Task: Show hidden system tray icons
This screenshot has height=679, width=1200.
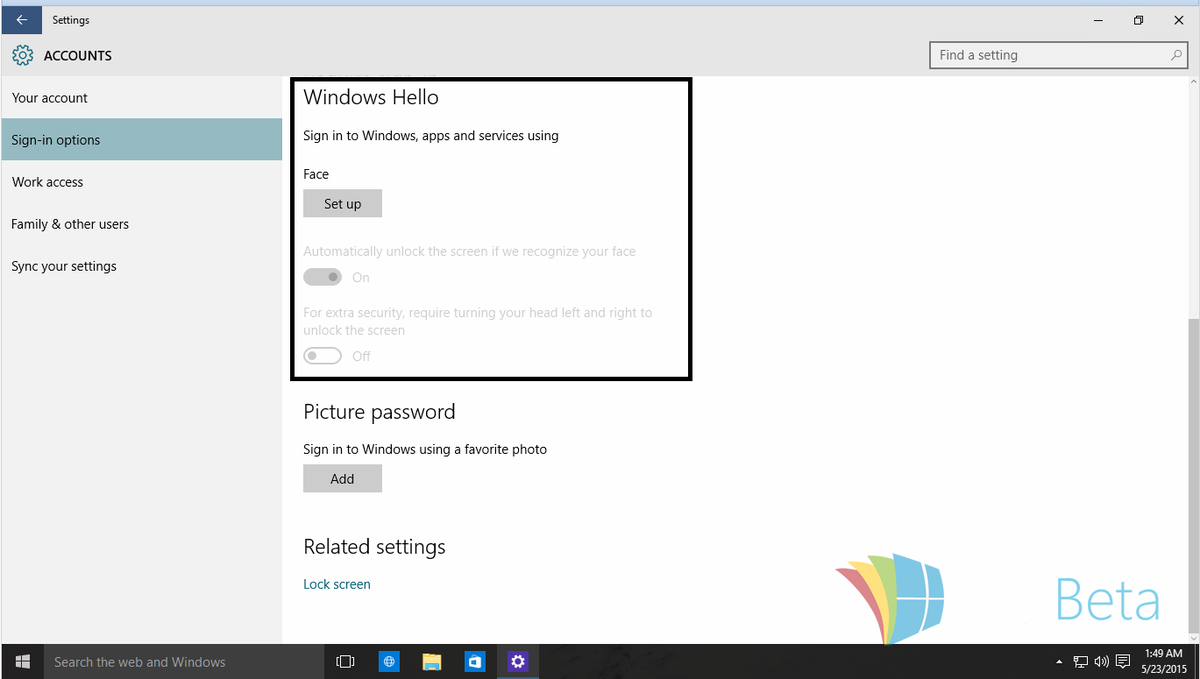Action: pos(1059,662)
